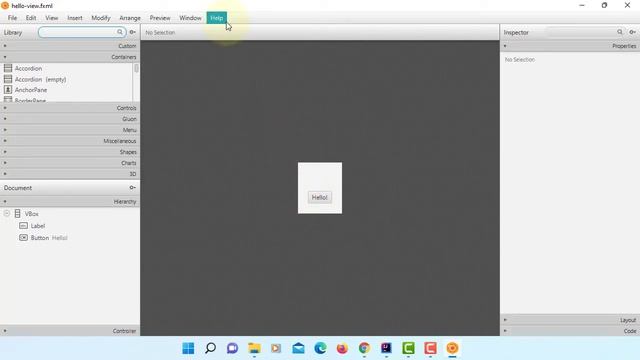Expand the Controls library section
Screen dimensions: 640x360
pyautogui.click(x=70, y=108)
